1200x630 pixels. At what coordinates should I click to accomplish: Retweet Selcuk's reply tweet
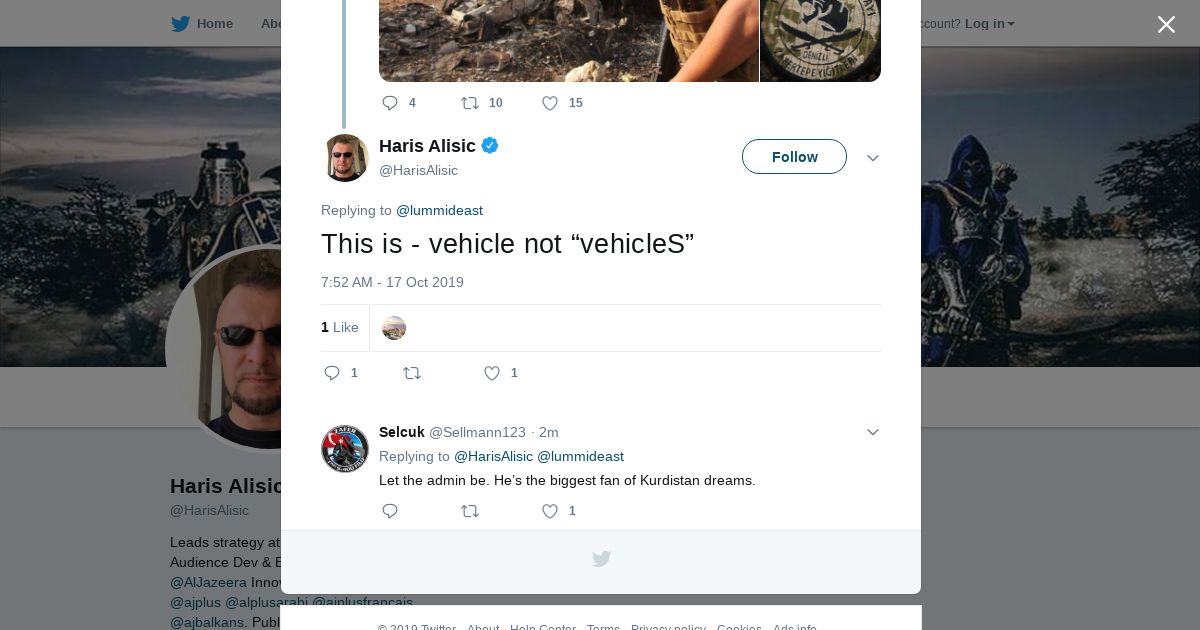pyautogui.click(x=470, y=511)
